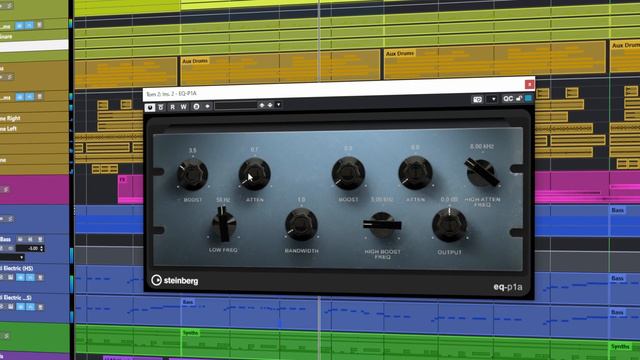640x360 pixels.
Task: Toggle the EQ-P1A plugin activate button
Action: pos(150,107)
